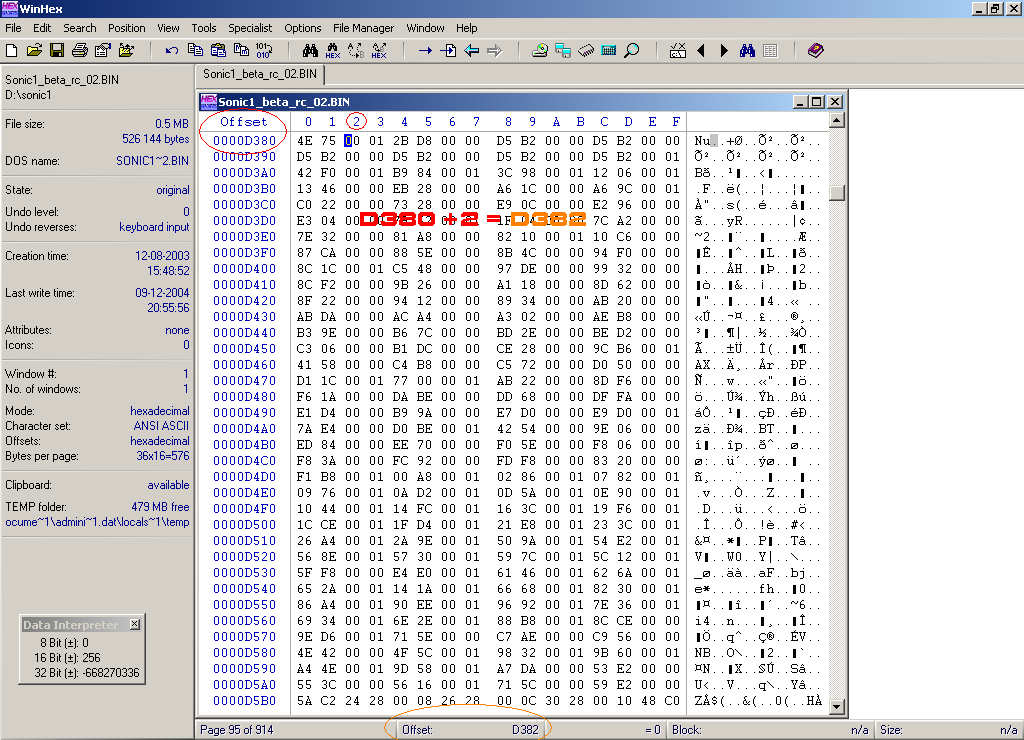
Task: Click status bar Offset D382 field
Action: point(470,730)
